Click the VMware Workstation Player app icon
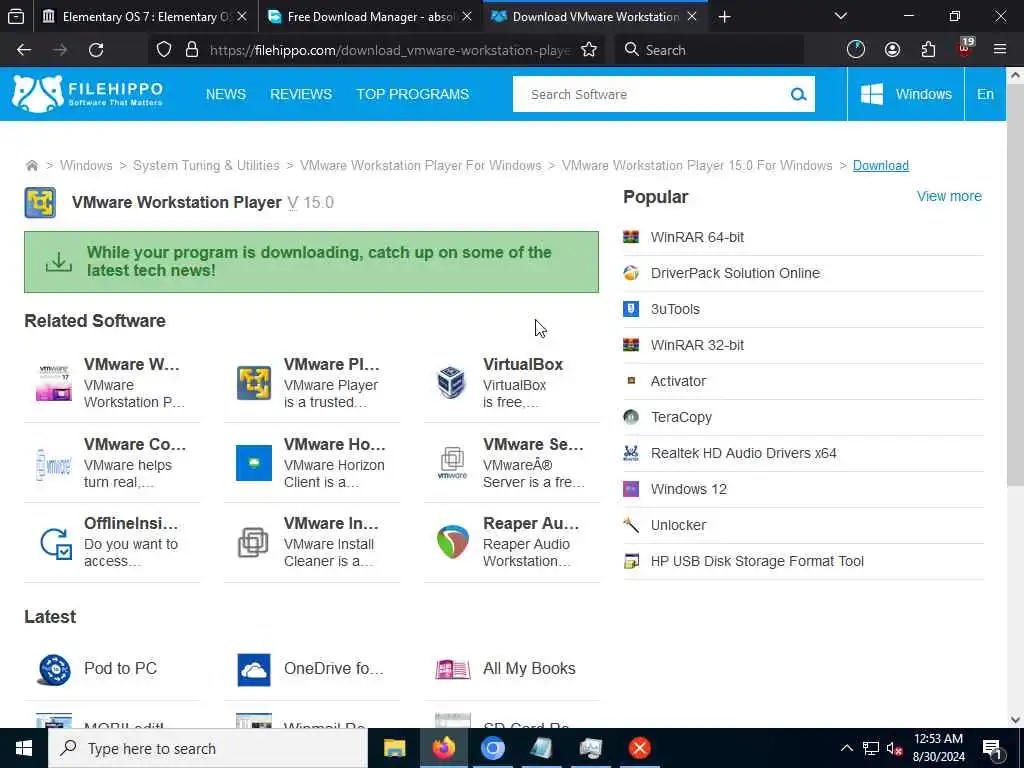1024x768 pixels. pos(40,202)
